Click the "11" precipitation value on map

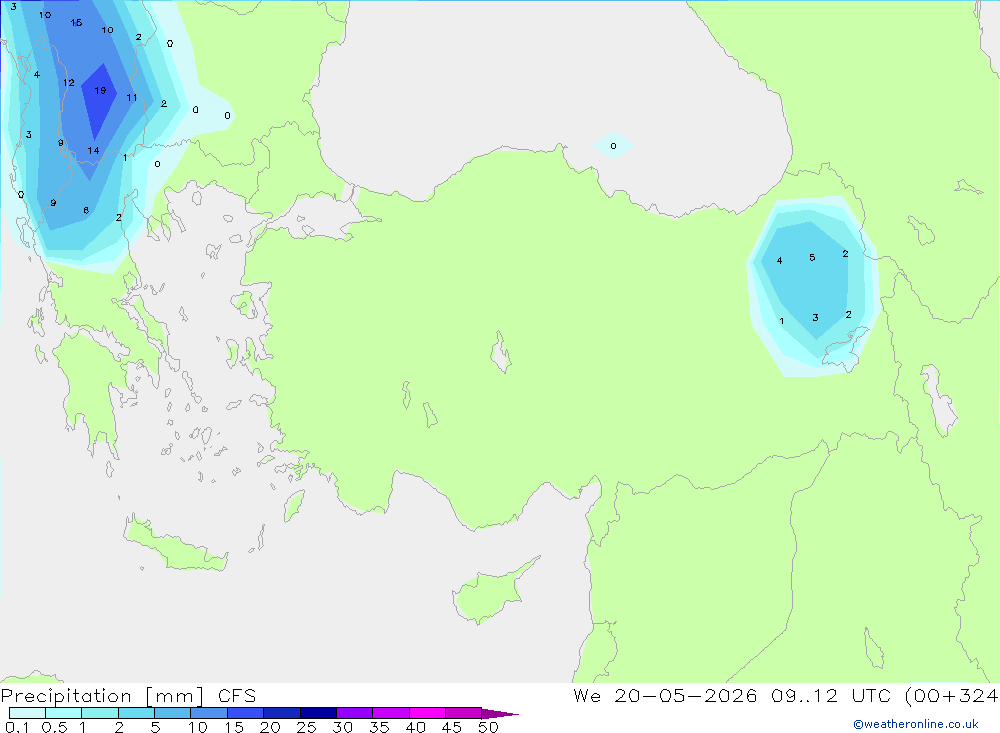[131, 98]
